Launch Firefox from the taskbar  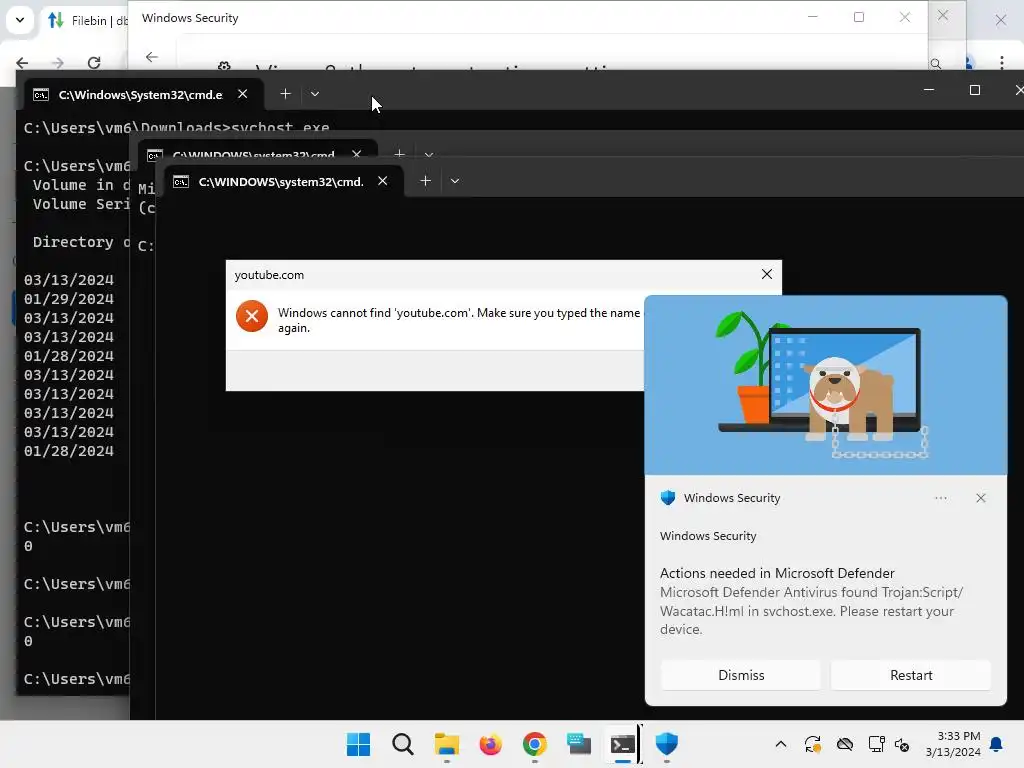[490, 744]
